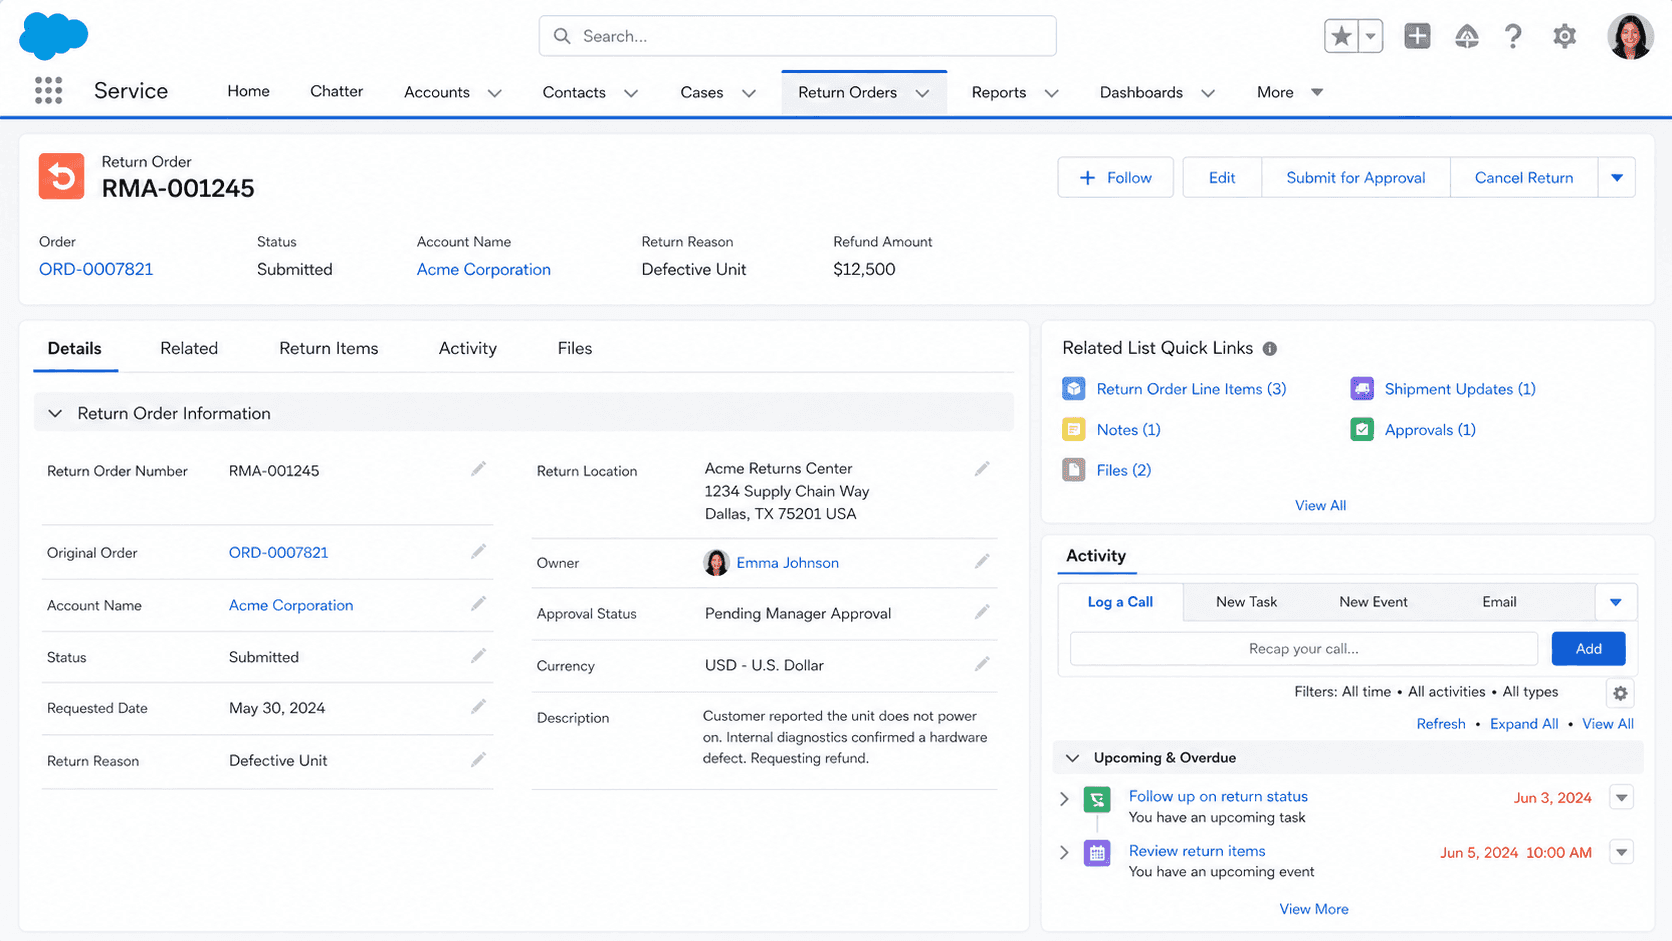Collapse the Upcoming & Overdue section
Viewport: 1672px width, 941px height.
point(1072,758)
